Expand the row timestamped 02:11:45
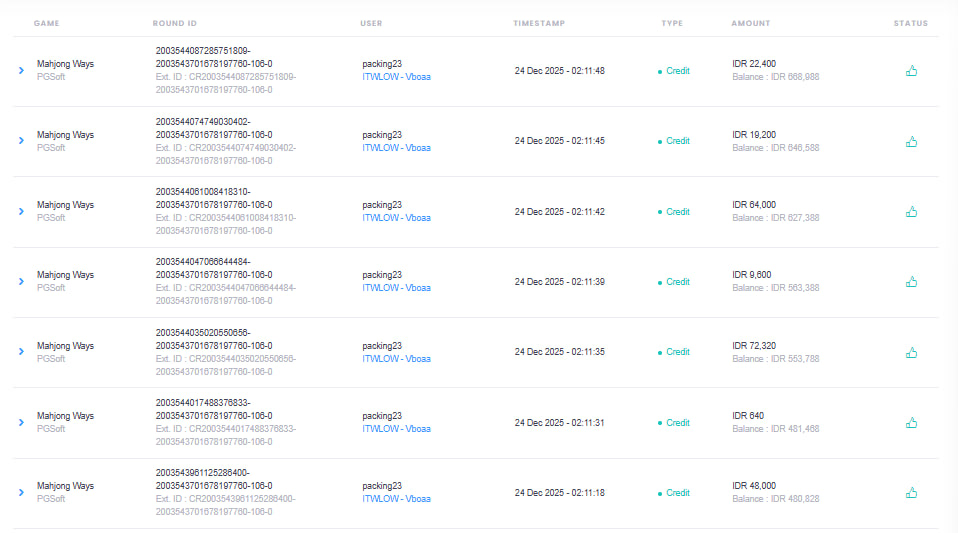This screenshot has height=533, width=958. [x=21, y=141]
